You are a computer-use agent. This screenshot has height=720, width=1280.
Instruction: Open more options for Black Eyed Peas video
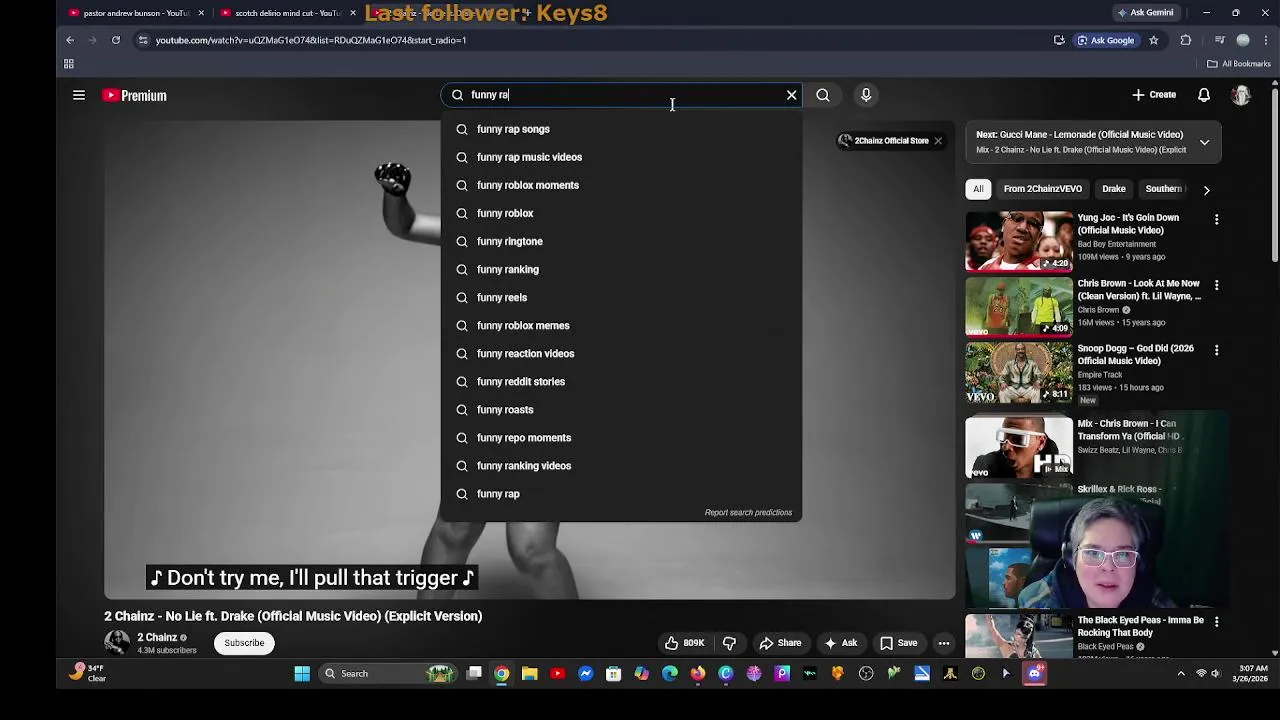(1216, 621)
